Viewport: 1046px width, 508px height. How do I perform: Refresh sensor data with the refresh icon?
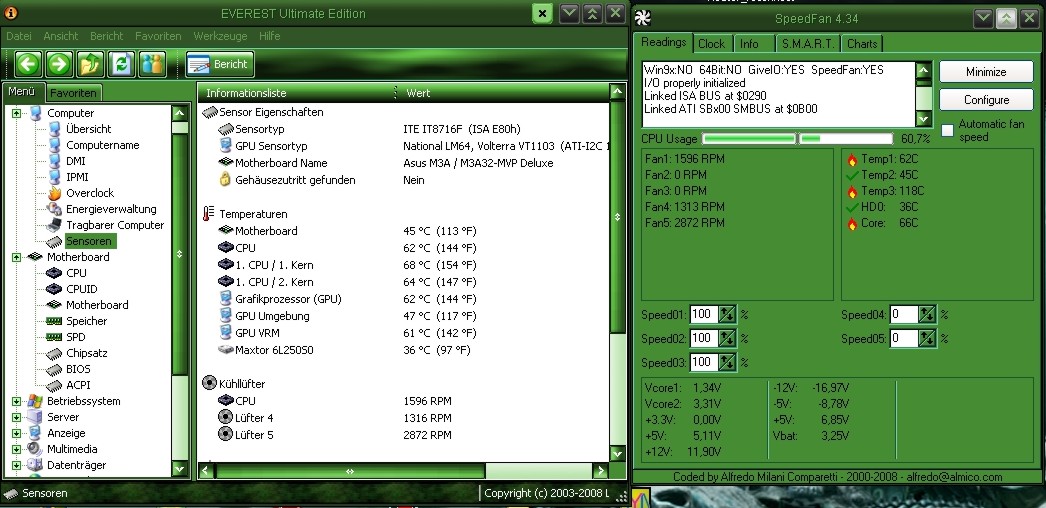(x=121, y=64)
